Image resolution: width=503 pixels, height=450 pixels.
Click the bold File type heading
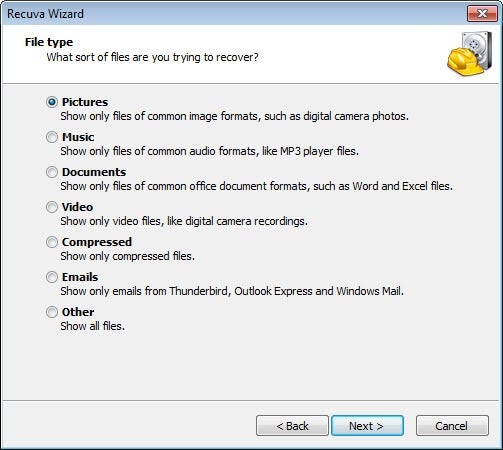click(x=49, y=42)
